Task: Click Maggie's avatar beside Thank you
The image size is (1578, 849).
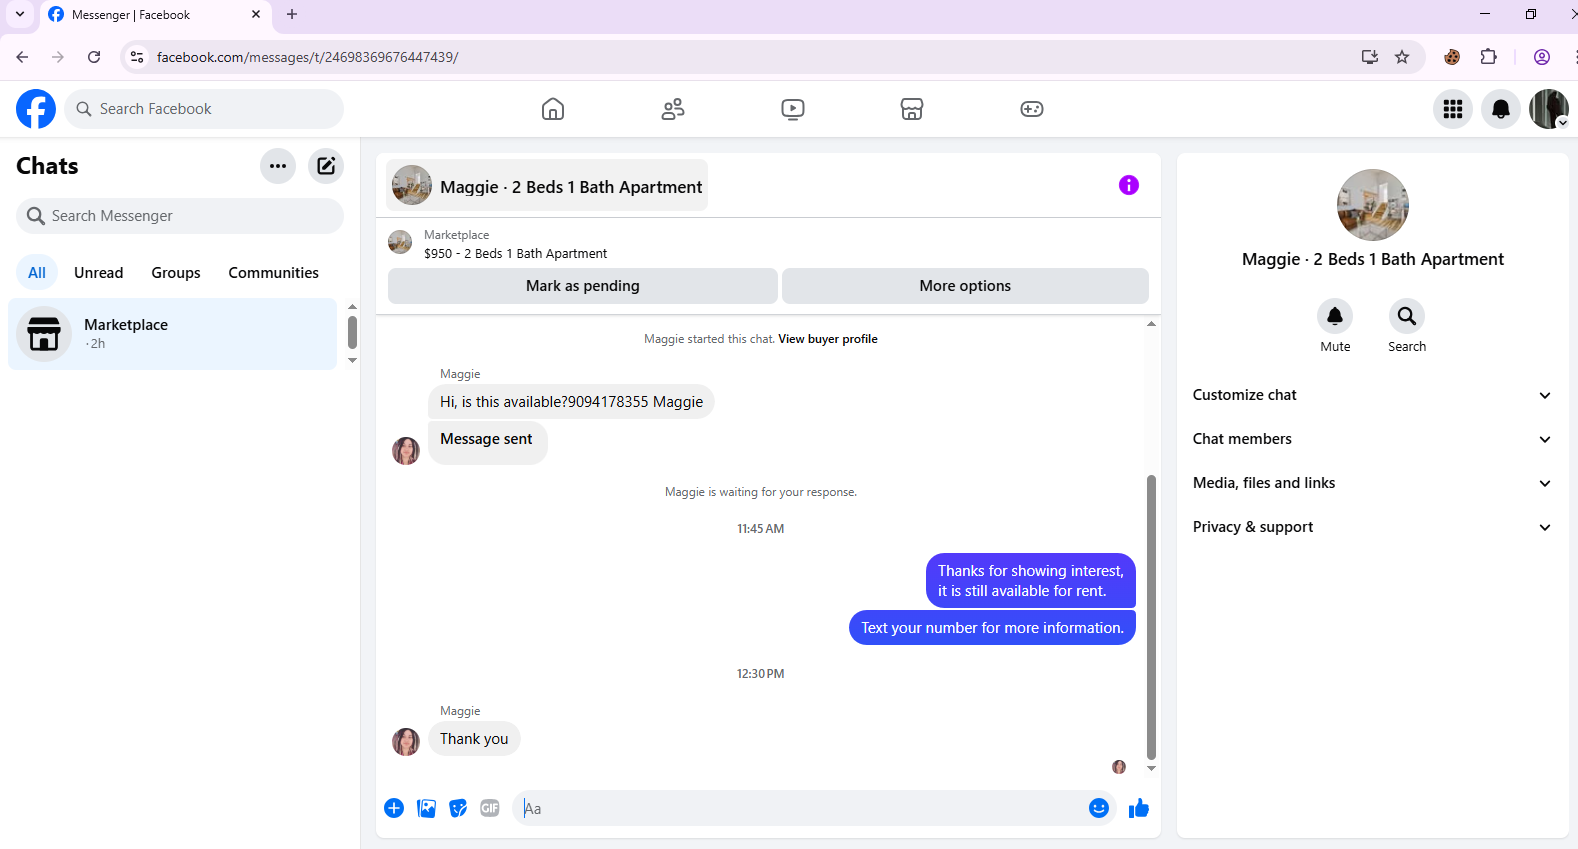Action: pos(406,742)
